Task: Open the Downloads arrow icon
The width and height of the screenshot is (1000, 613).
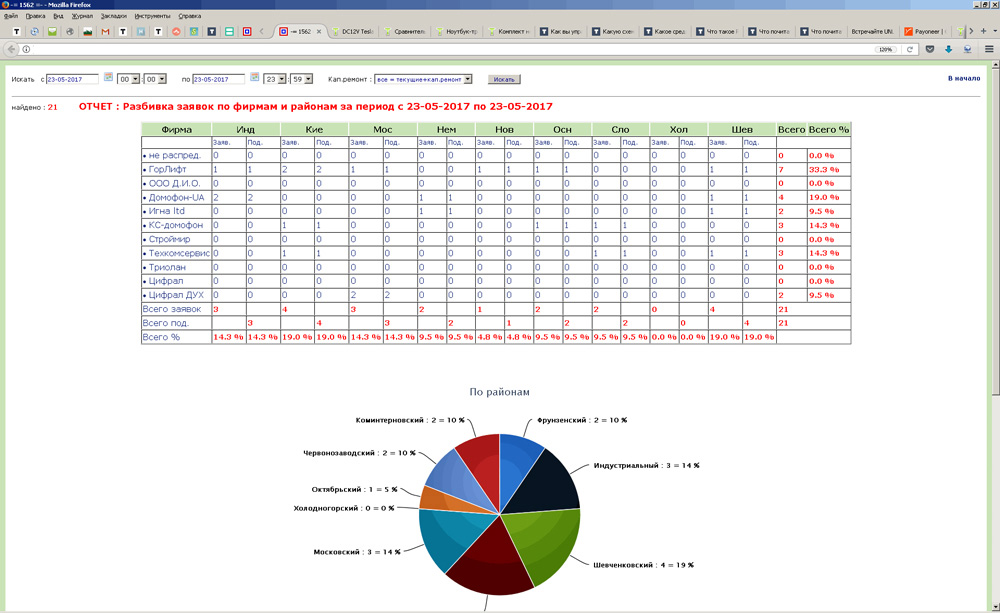Action: (948, 49)
